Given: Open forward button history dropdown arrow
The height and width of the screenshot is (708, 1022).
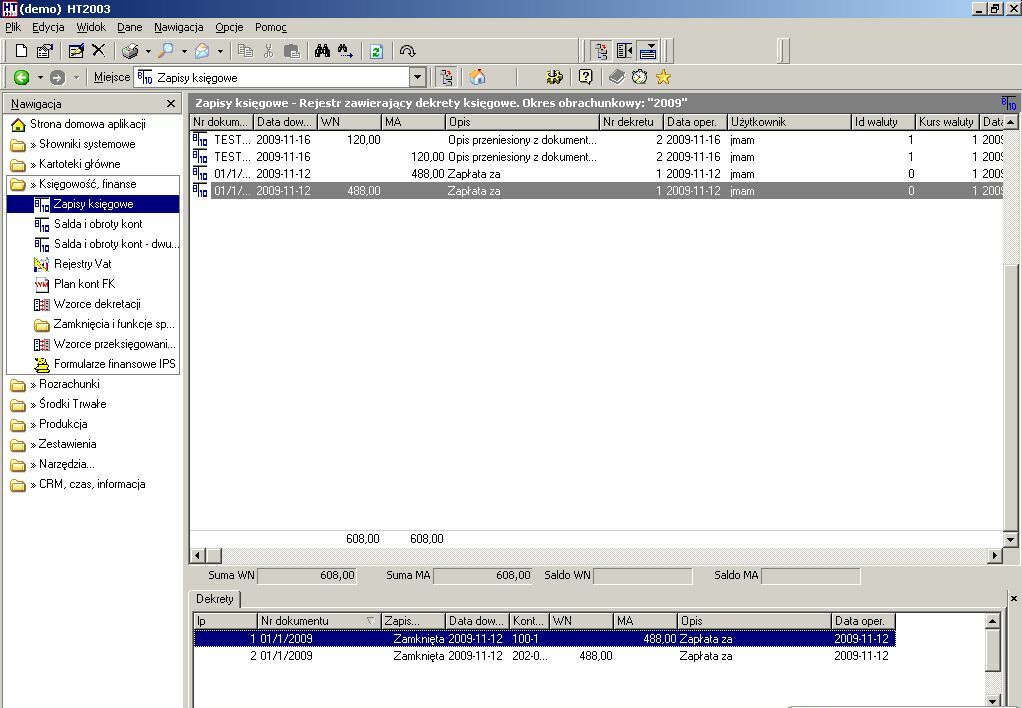Looking at the screenshot, I should coord(76,78).
